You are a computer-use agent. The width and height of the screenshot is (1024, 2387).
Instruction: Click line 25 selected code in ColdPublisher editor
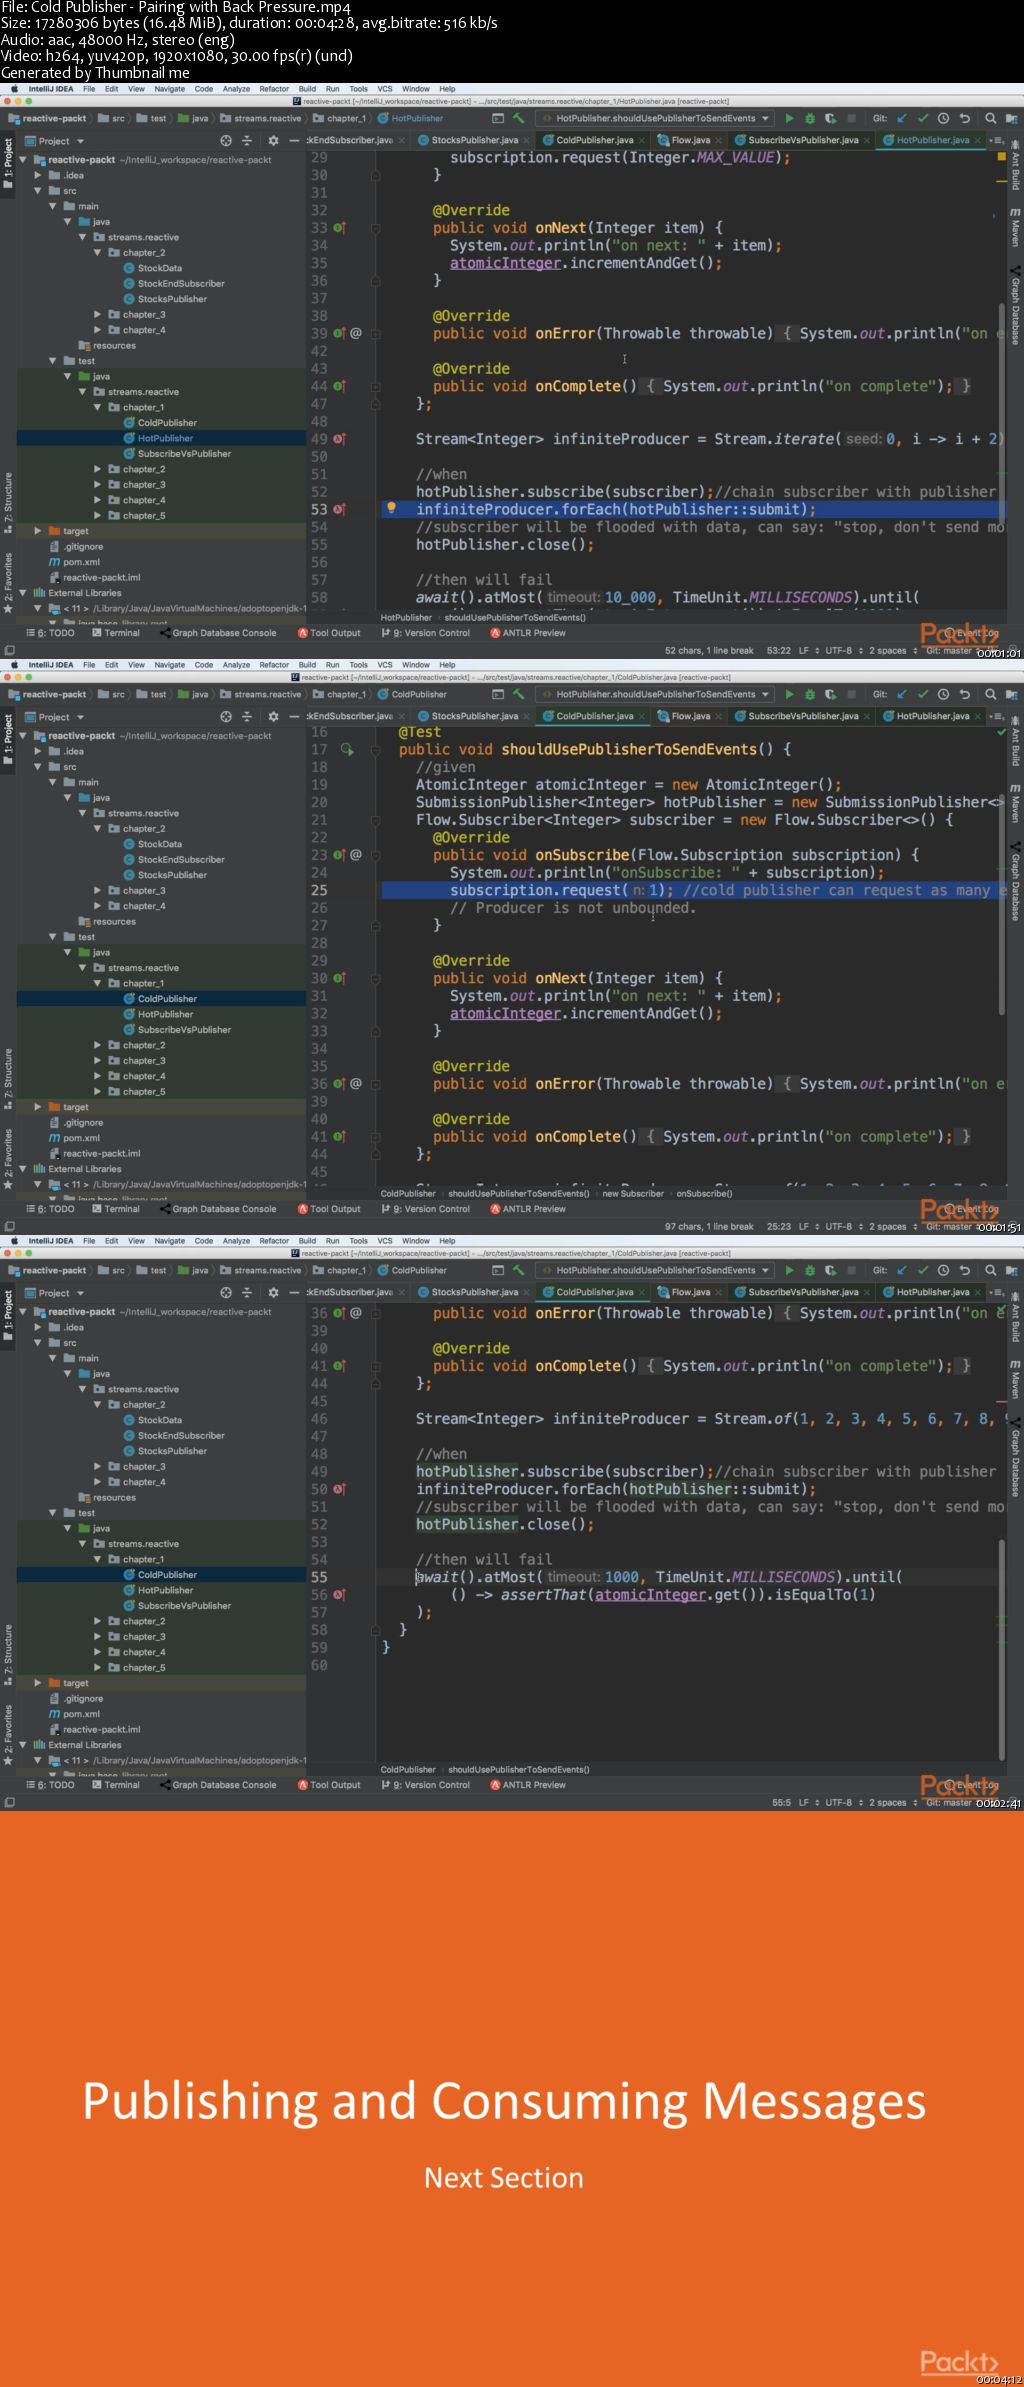(692, 890)
